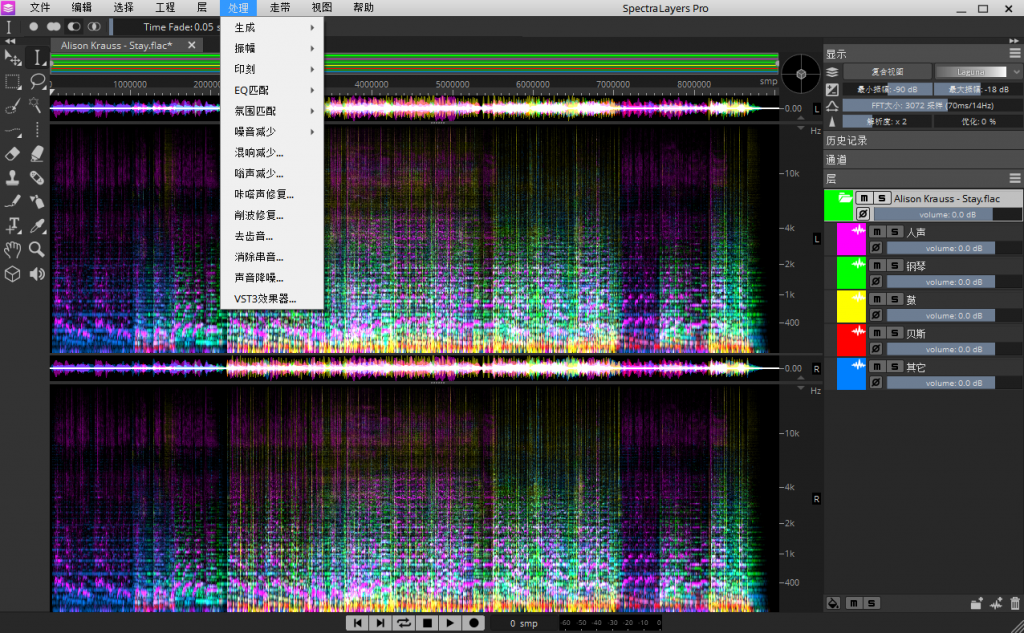The width and height of the screenshot is (1024, 633).
Task: Select the eraser tool
Action: 12,154
